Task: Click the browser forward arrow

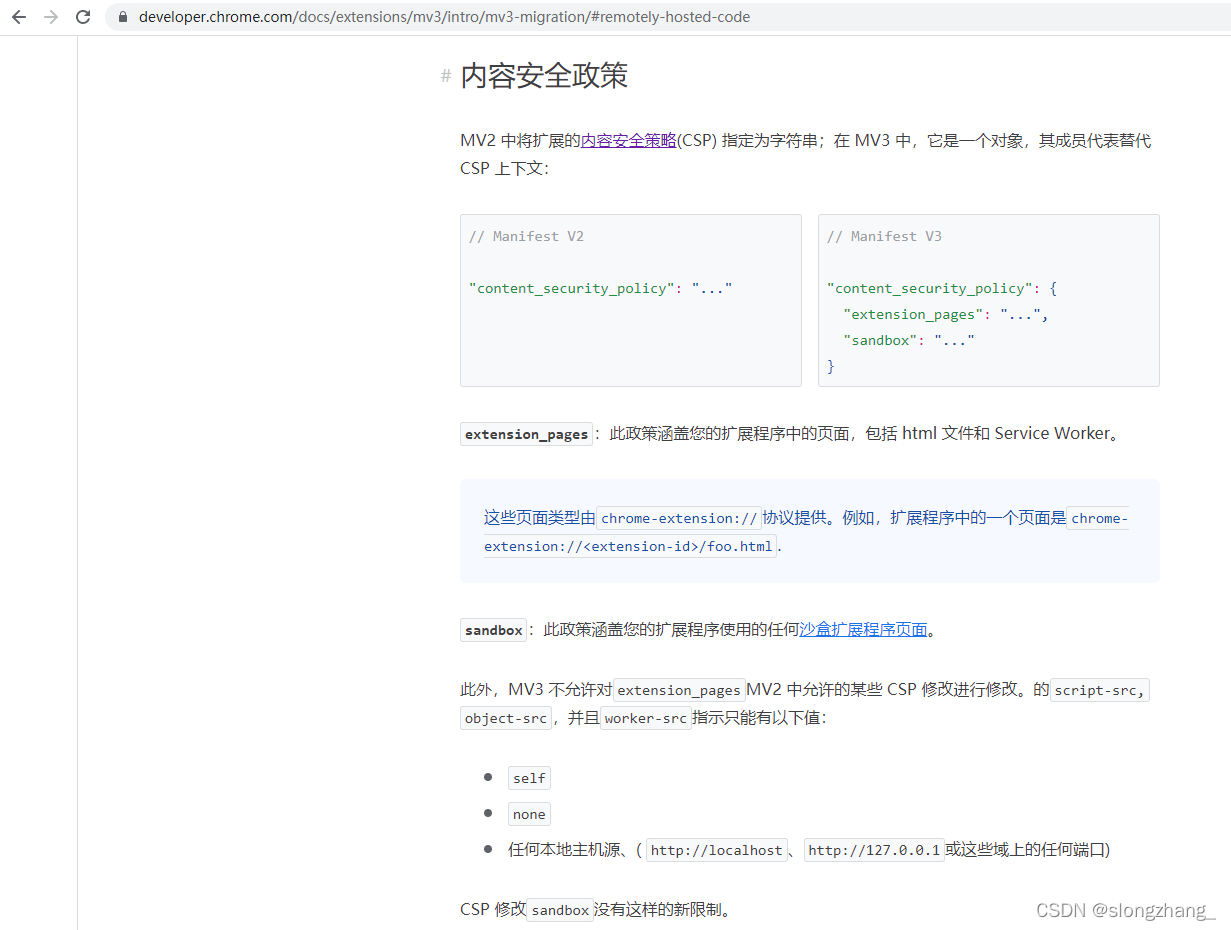Action: (51, 17)
